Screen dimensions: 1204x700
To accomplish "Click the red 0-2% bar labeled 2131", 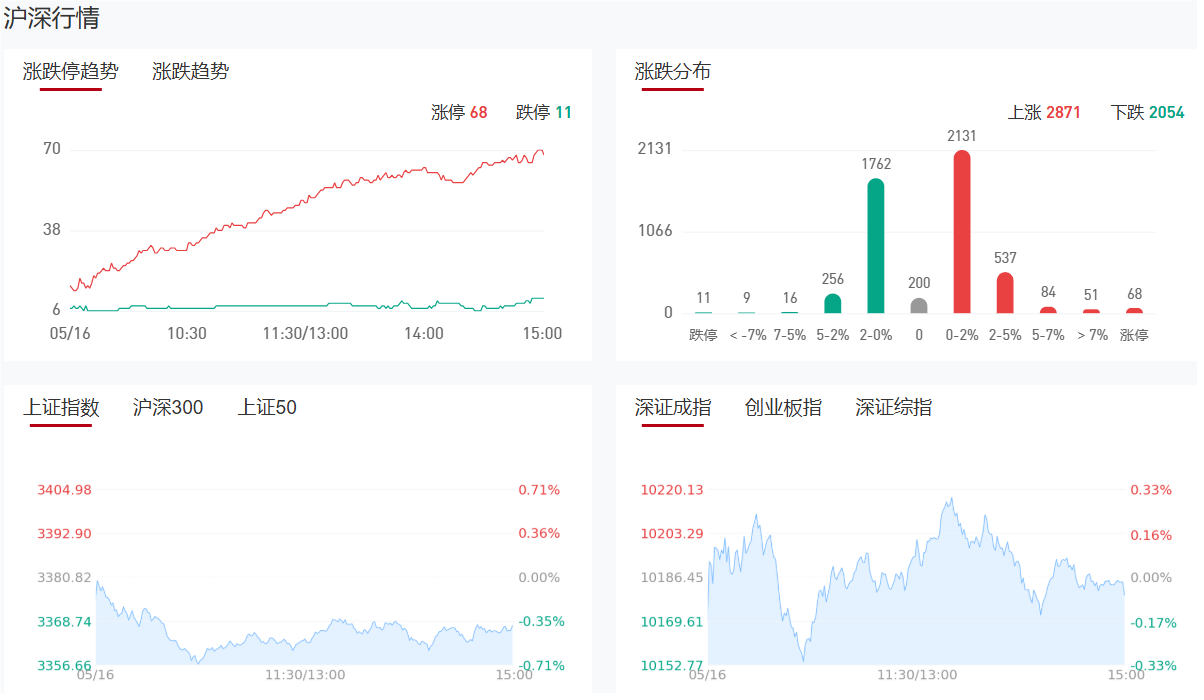I will coord(962,232).
